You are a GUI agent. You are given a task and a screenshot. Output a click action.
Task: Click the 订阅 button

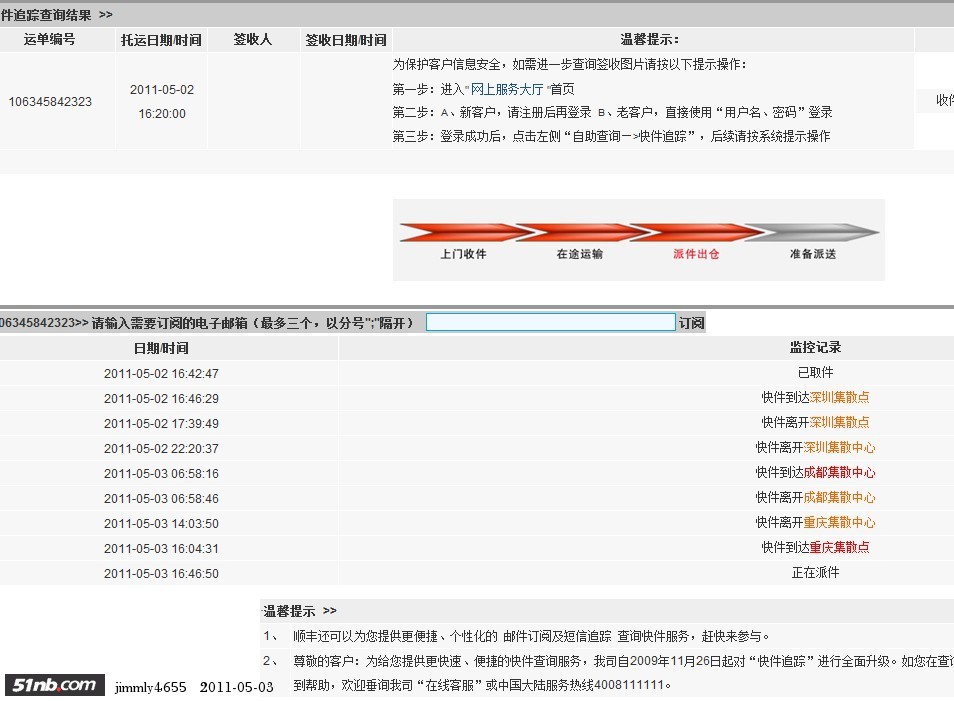[692, 323]
